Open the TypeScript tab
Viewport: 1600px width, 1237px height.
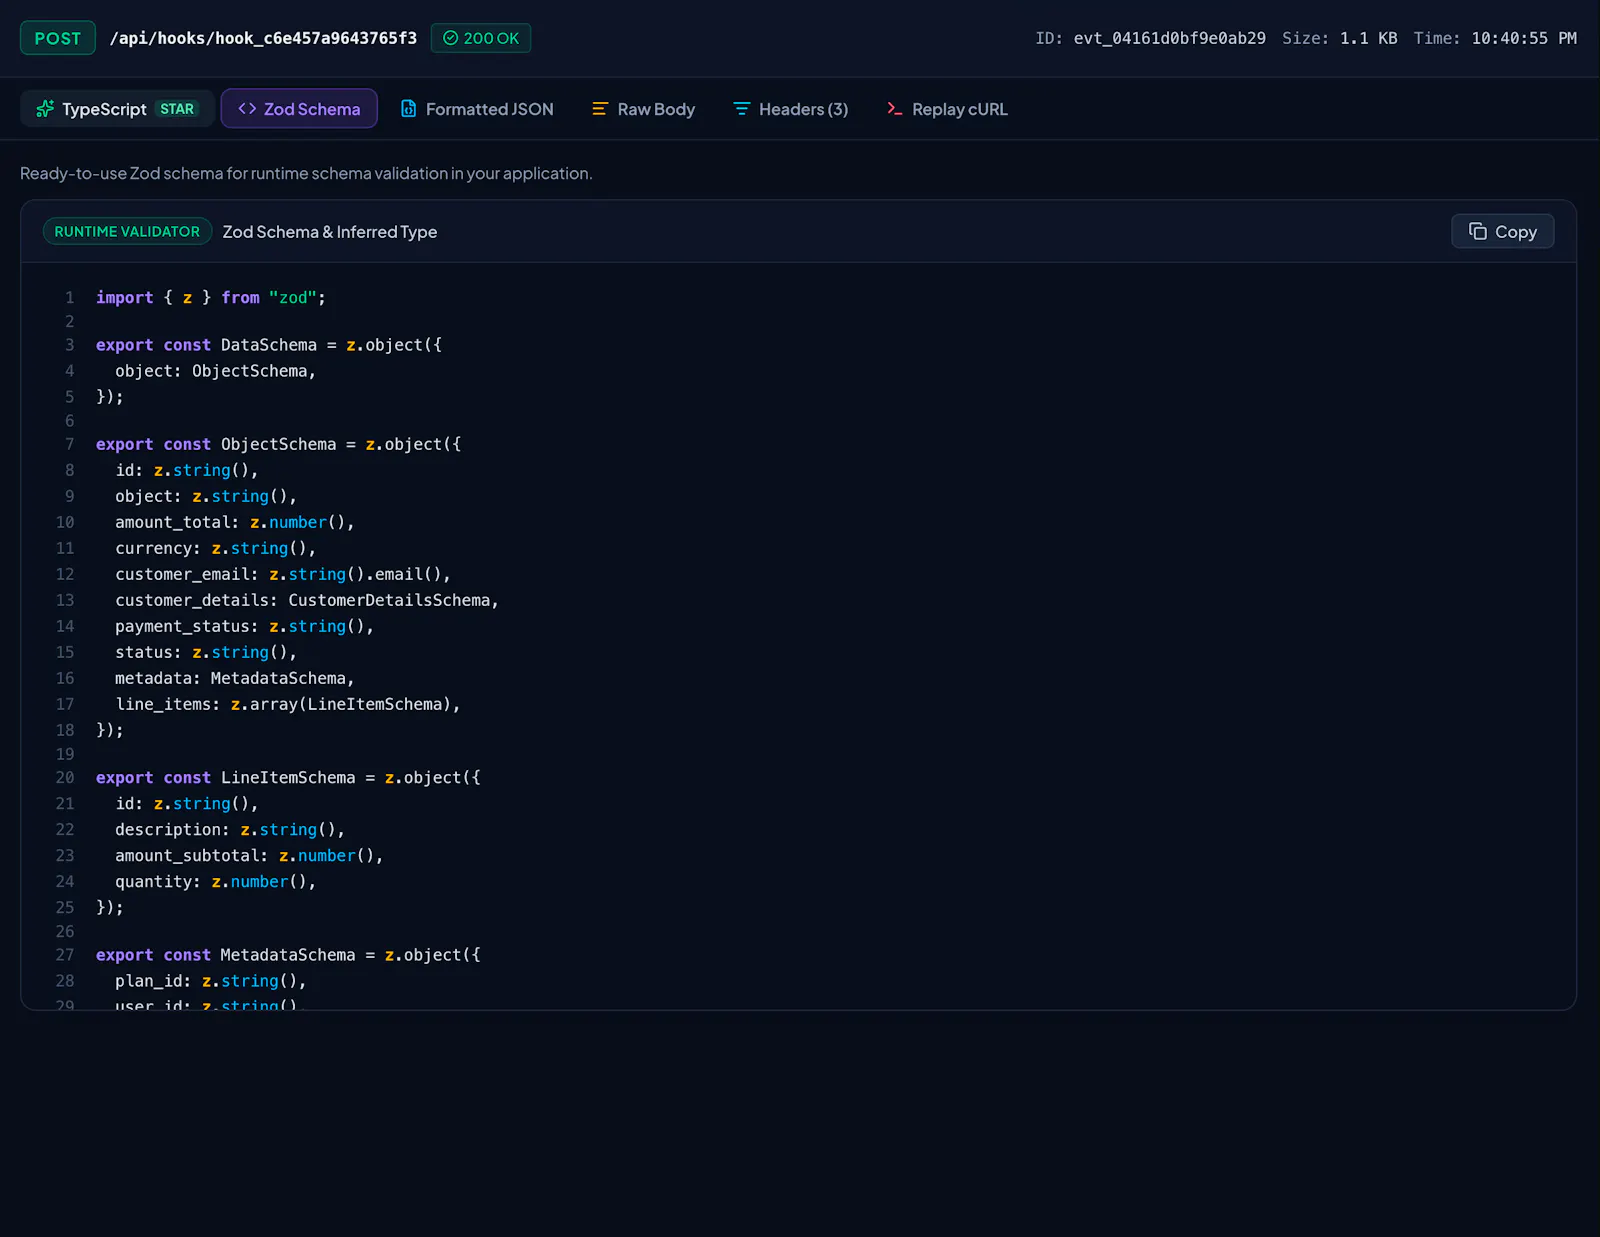(x=117, y=109)
